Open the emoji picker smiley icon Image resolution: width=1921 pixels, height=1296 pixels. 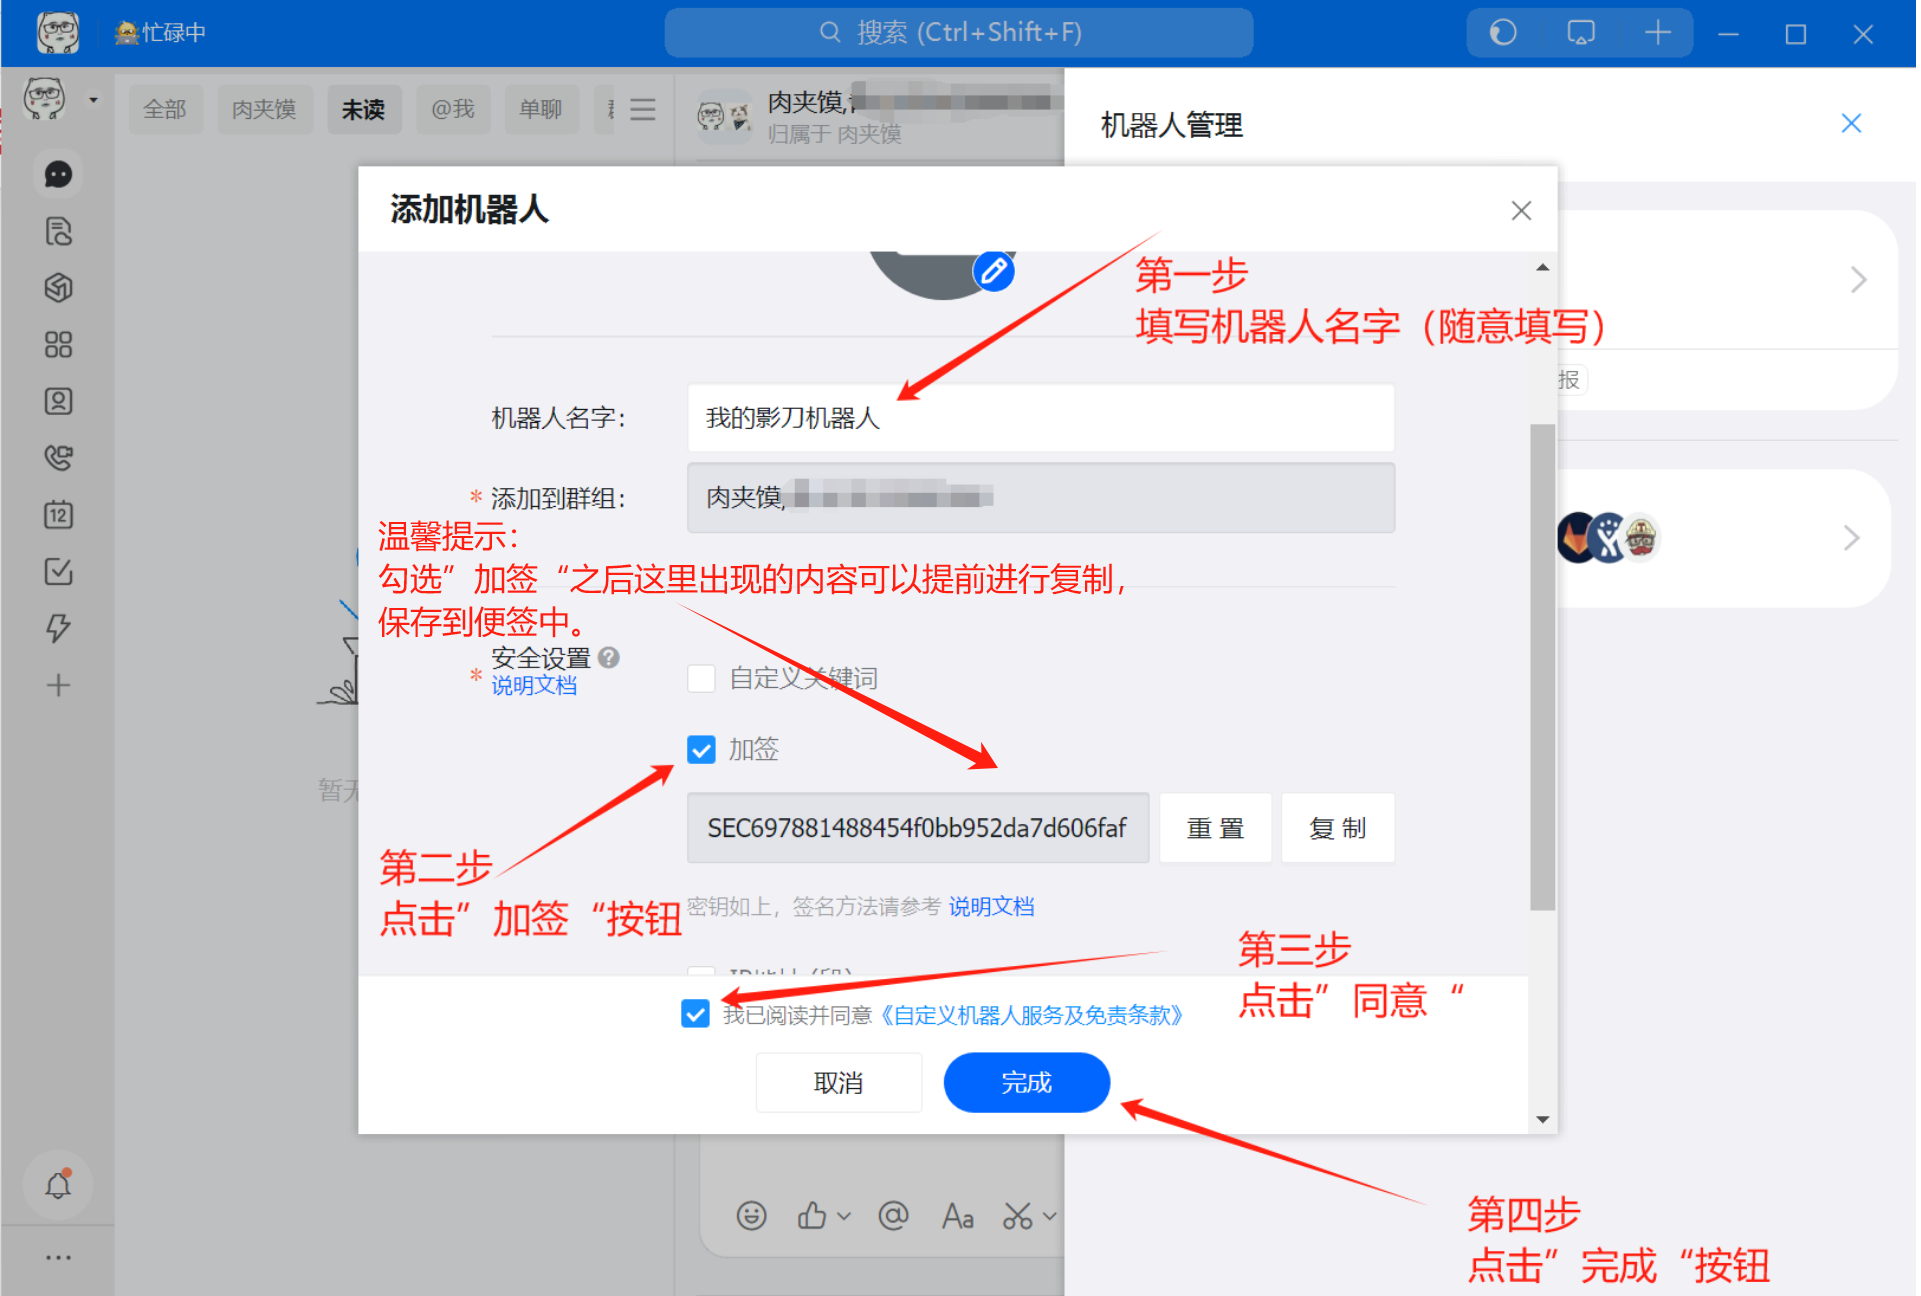point(751,1215)
